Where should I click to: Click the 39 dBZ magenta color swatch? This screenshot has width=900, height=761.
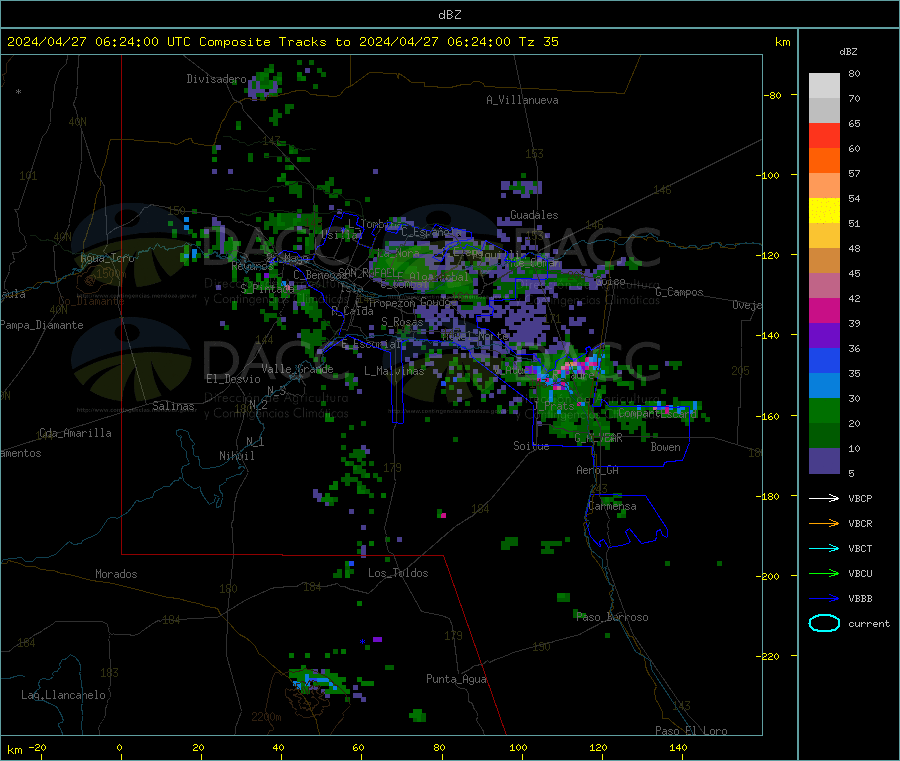coord(824,310)
